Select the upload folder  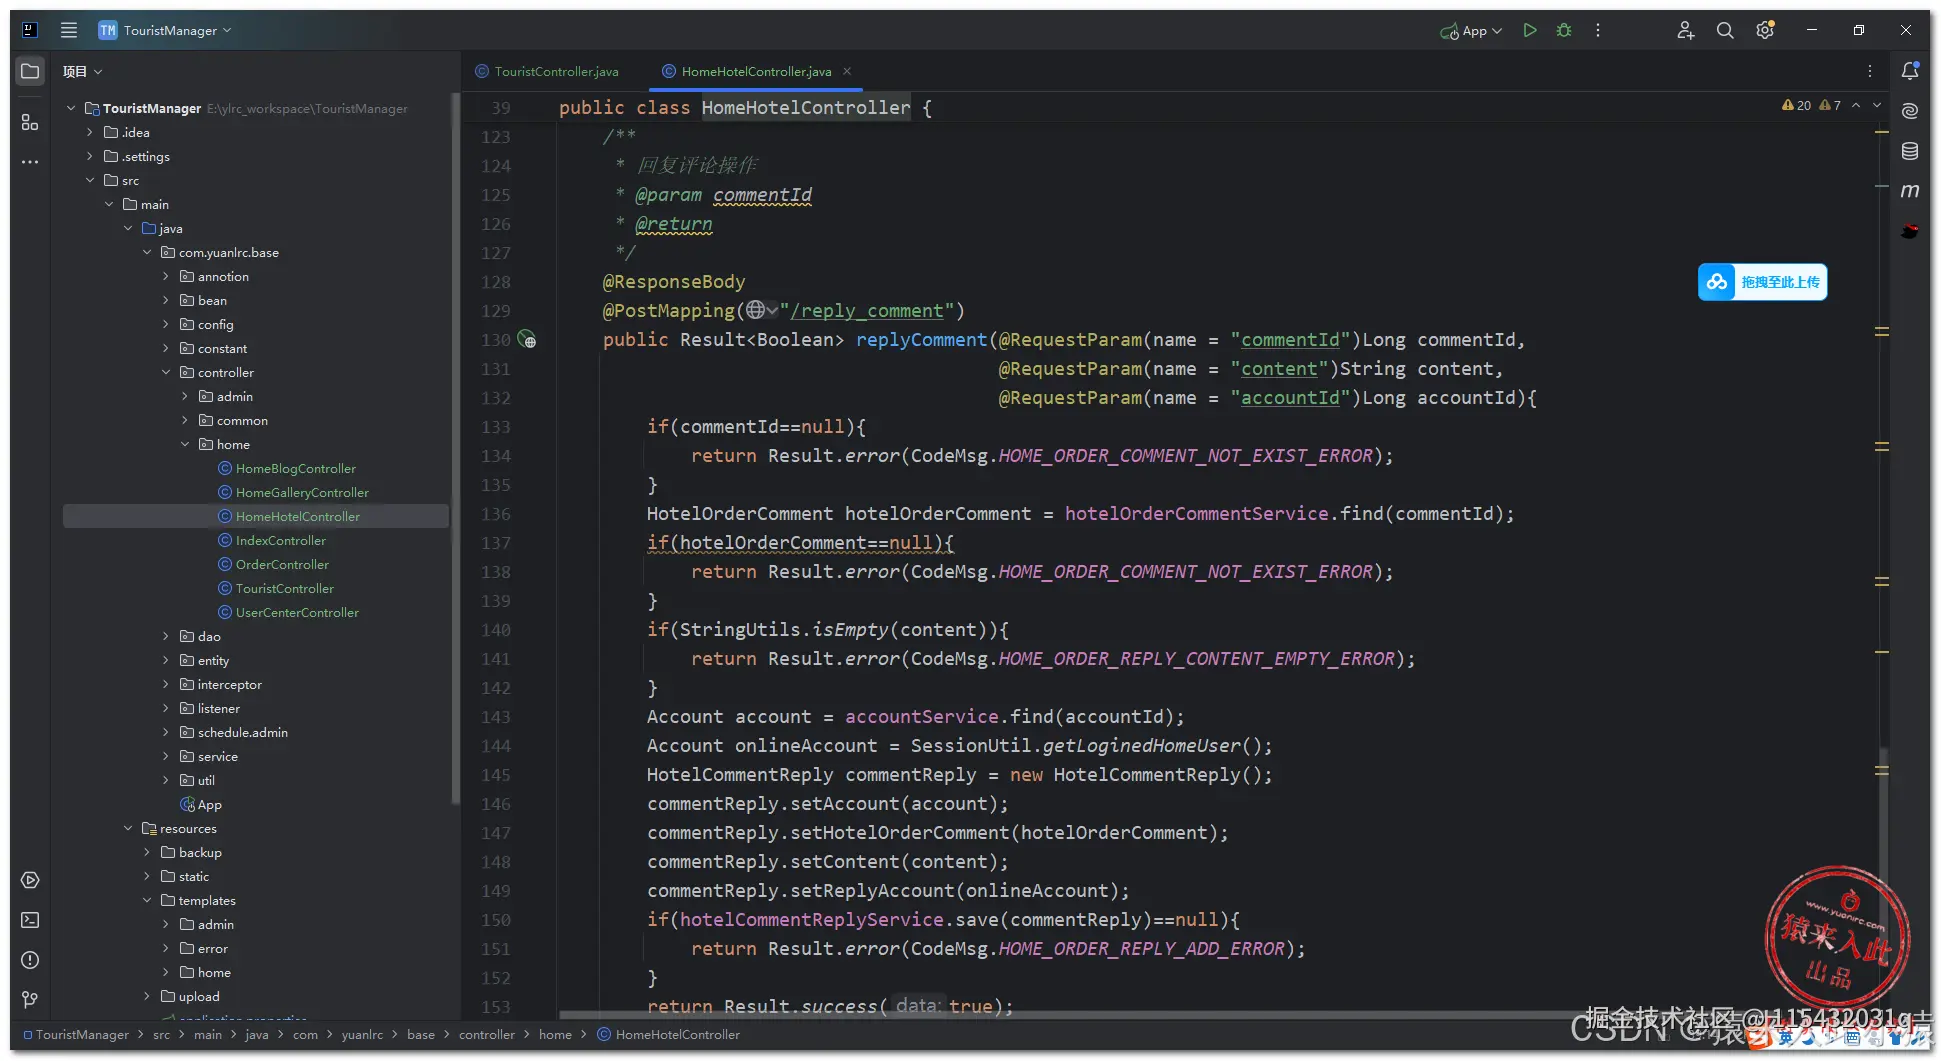pos(199,996)
